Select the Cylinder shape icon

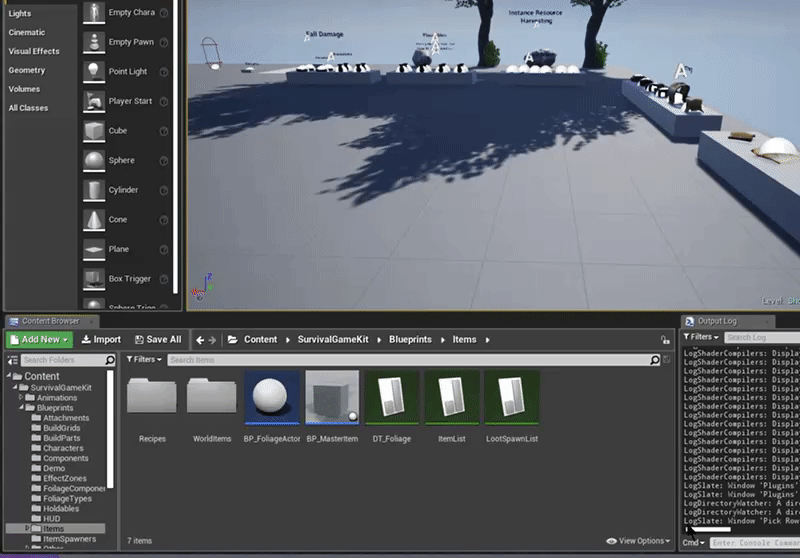(94, 190)
